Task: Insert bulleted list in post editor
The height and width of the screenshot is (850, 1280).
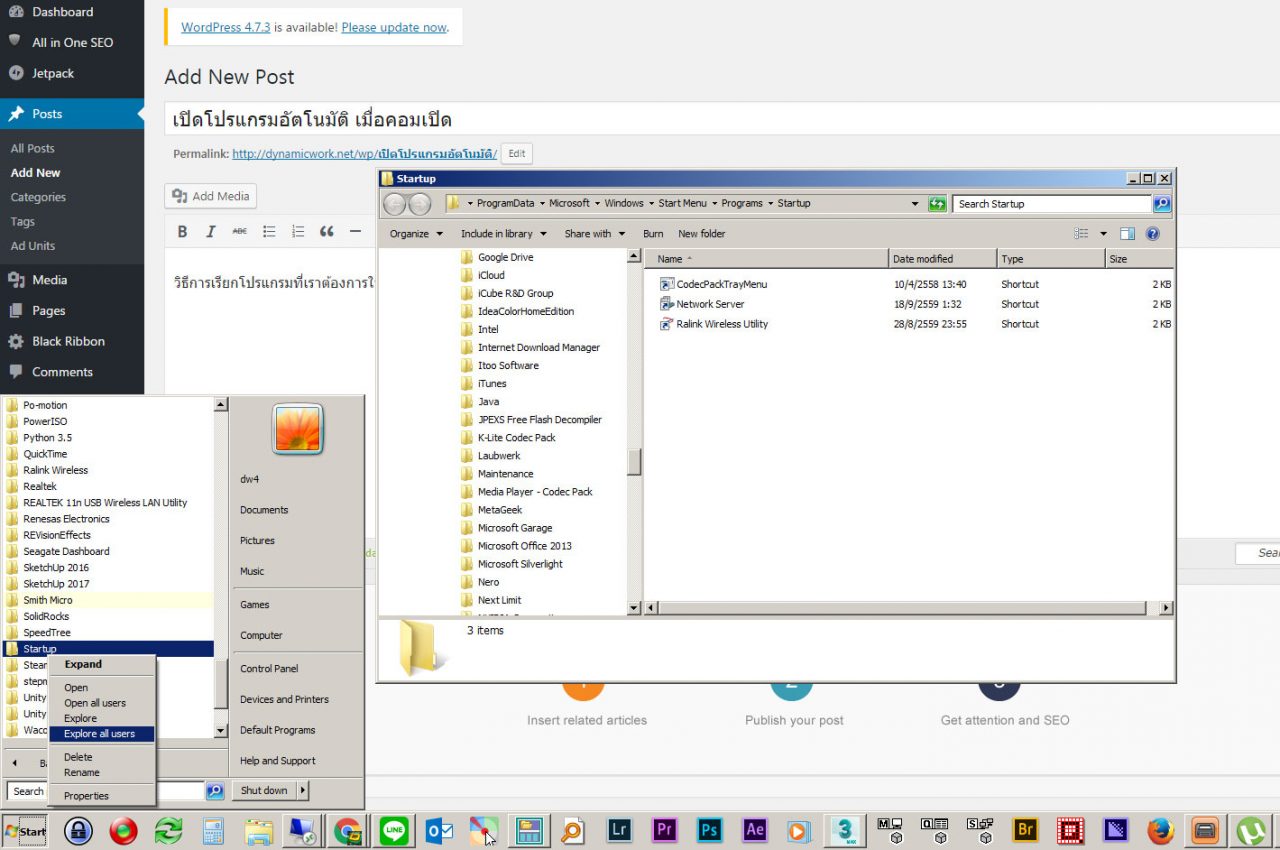Action: pos(269,232)
